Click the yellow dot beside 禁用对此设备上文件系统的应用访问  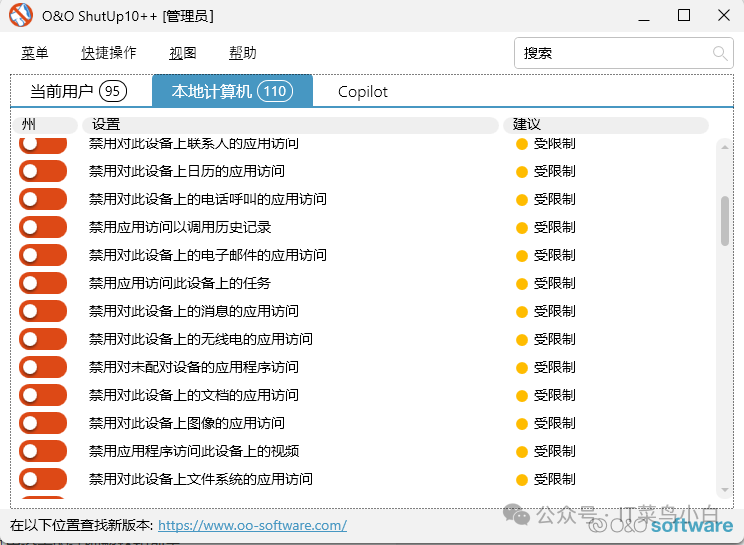pyautogui.click(x=521, y=480)
